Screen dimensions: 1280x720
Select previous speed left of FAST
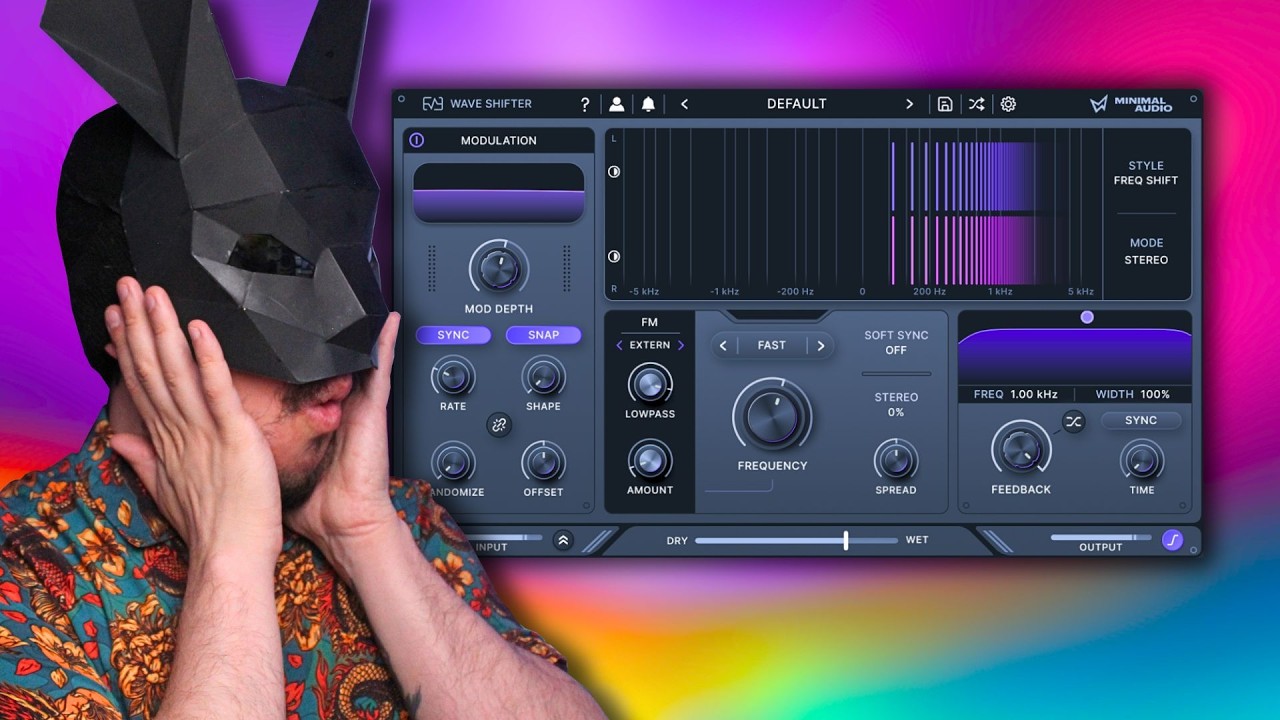point(724,346)
